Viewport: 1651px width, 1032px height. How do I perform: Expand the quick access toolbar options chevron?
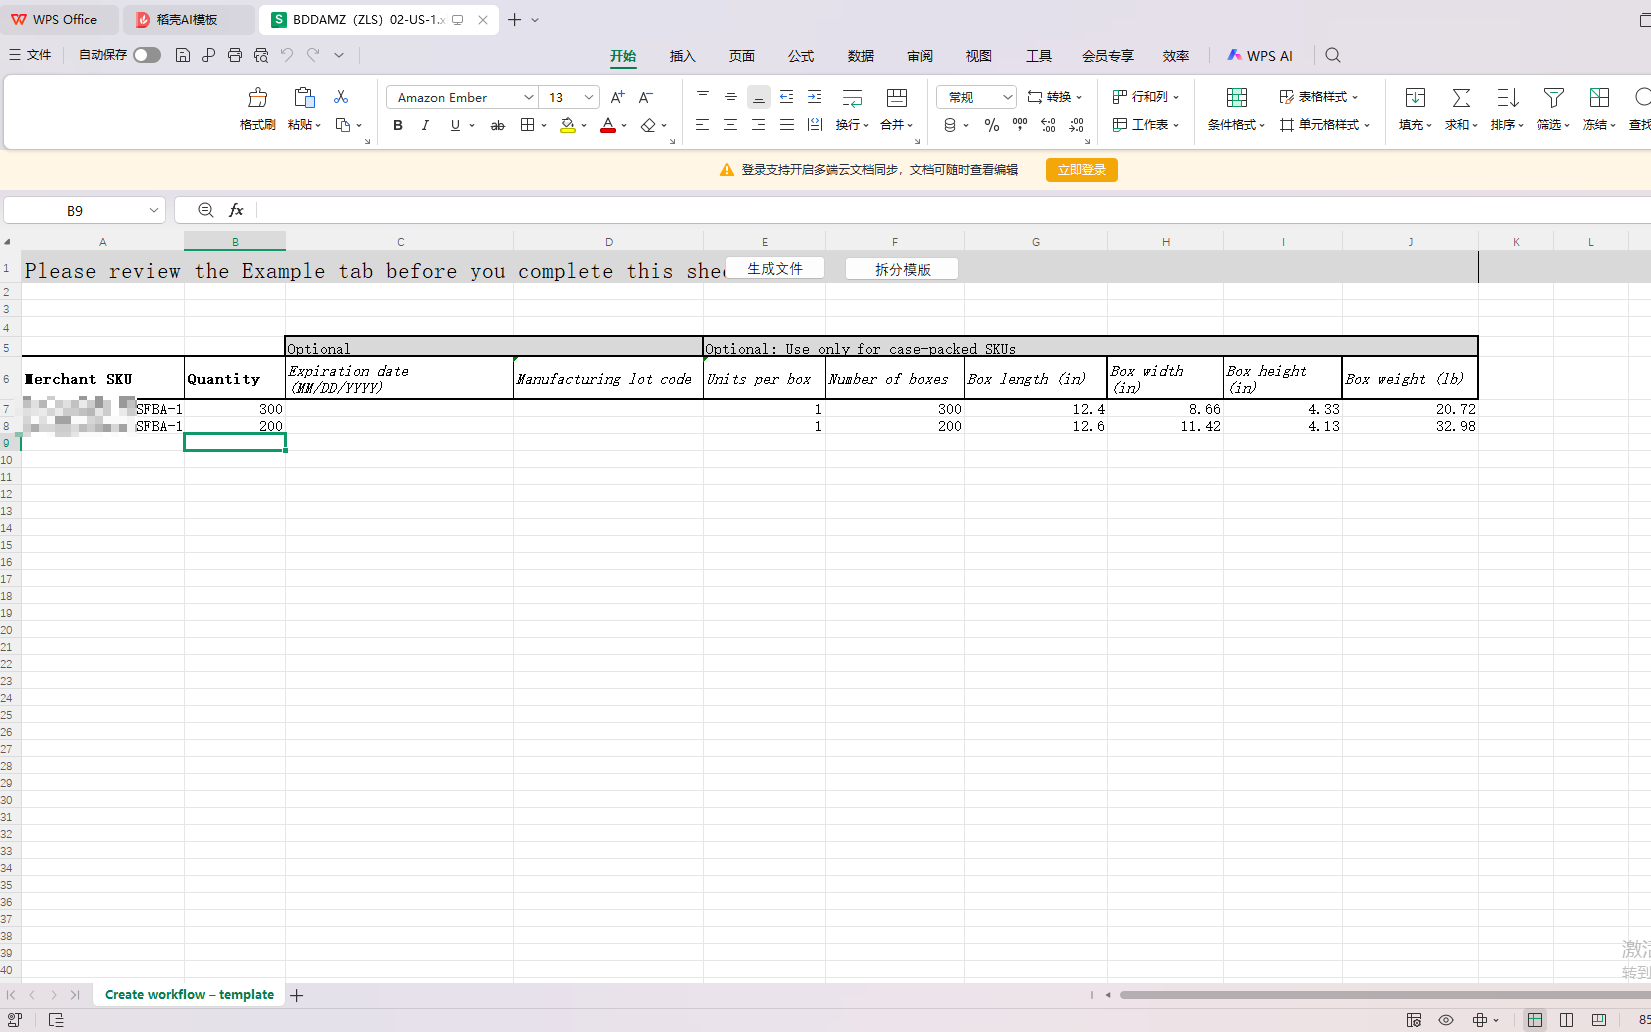coord(339,55)
